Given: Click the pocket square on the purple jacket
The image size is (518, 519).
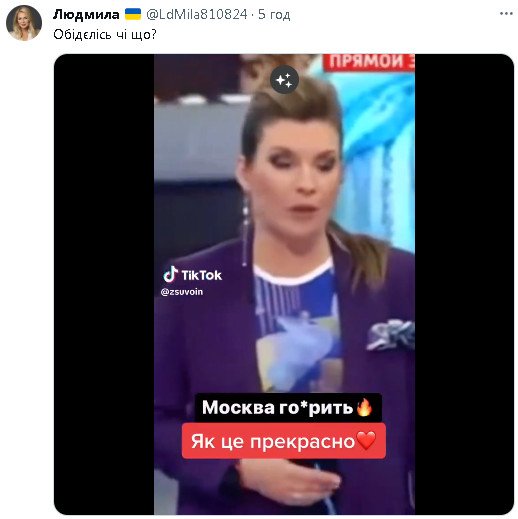Looking at the screenshot, I should coord(391,334).
